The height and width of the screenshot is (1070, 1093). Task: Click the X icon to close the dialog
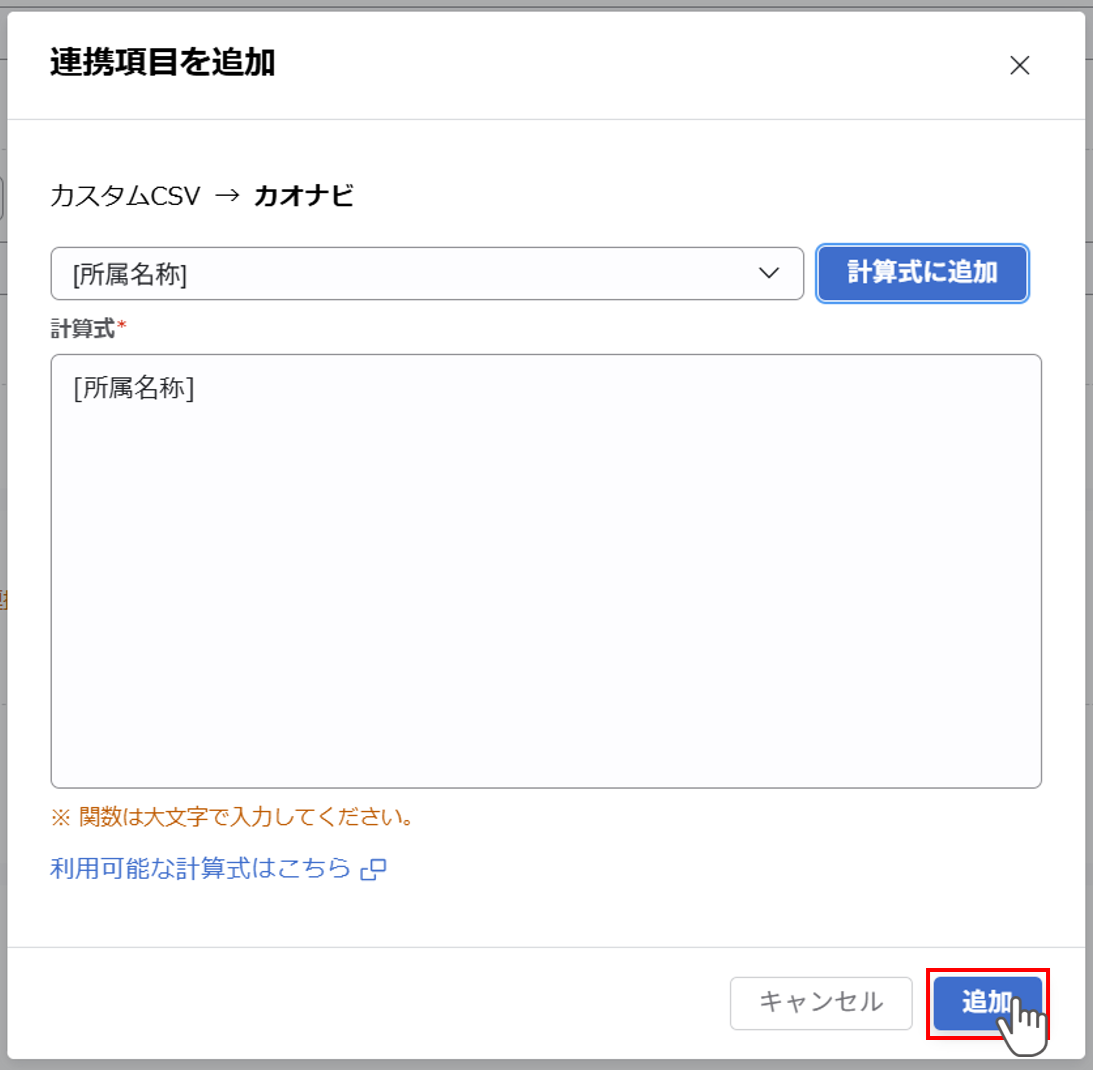click(1020, 66)
